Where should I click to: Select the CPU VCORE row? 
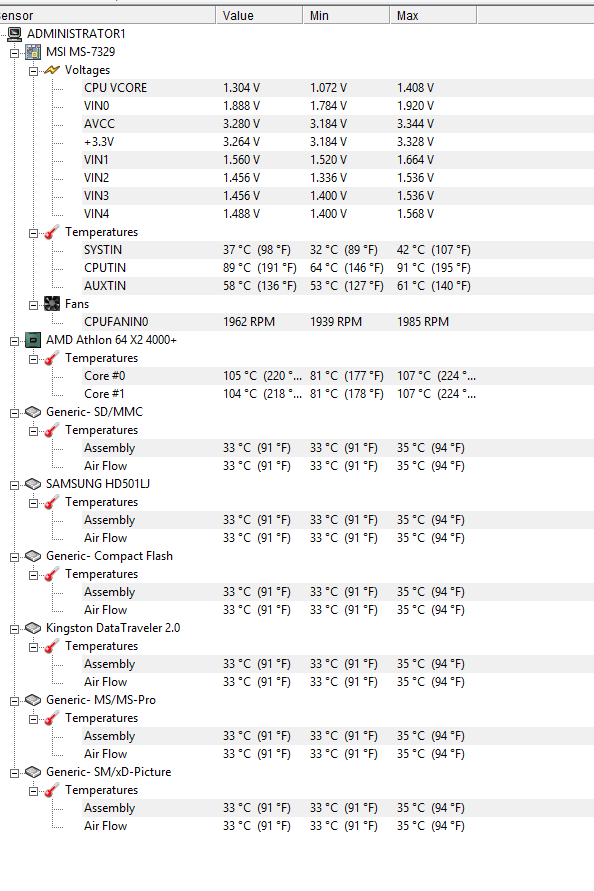[x=338, y=88]
